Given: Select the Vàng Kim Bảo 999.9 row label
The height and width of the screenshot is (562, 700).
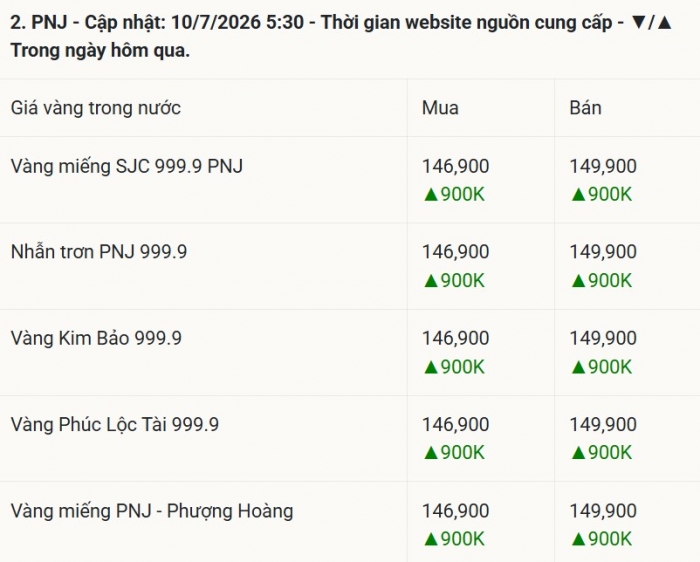Looking at the screenshot, I should (x=96, y=338).
